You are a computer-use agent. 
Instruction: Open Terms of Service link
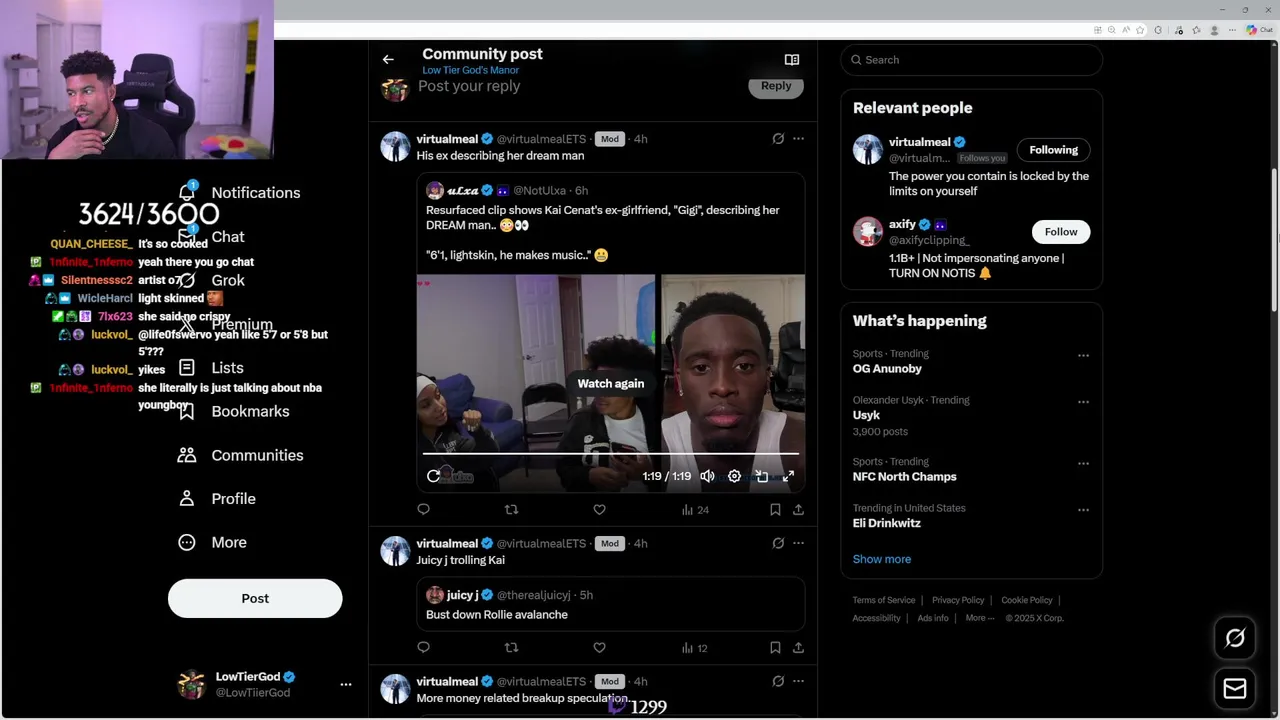click(x=884, y=600)
